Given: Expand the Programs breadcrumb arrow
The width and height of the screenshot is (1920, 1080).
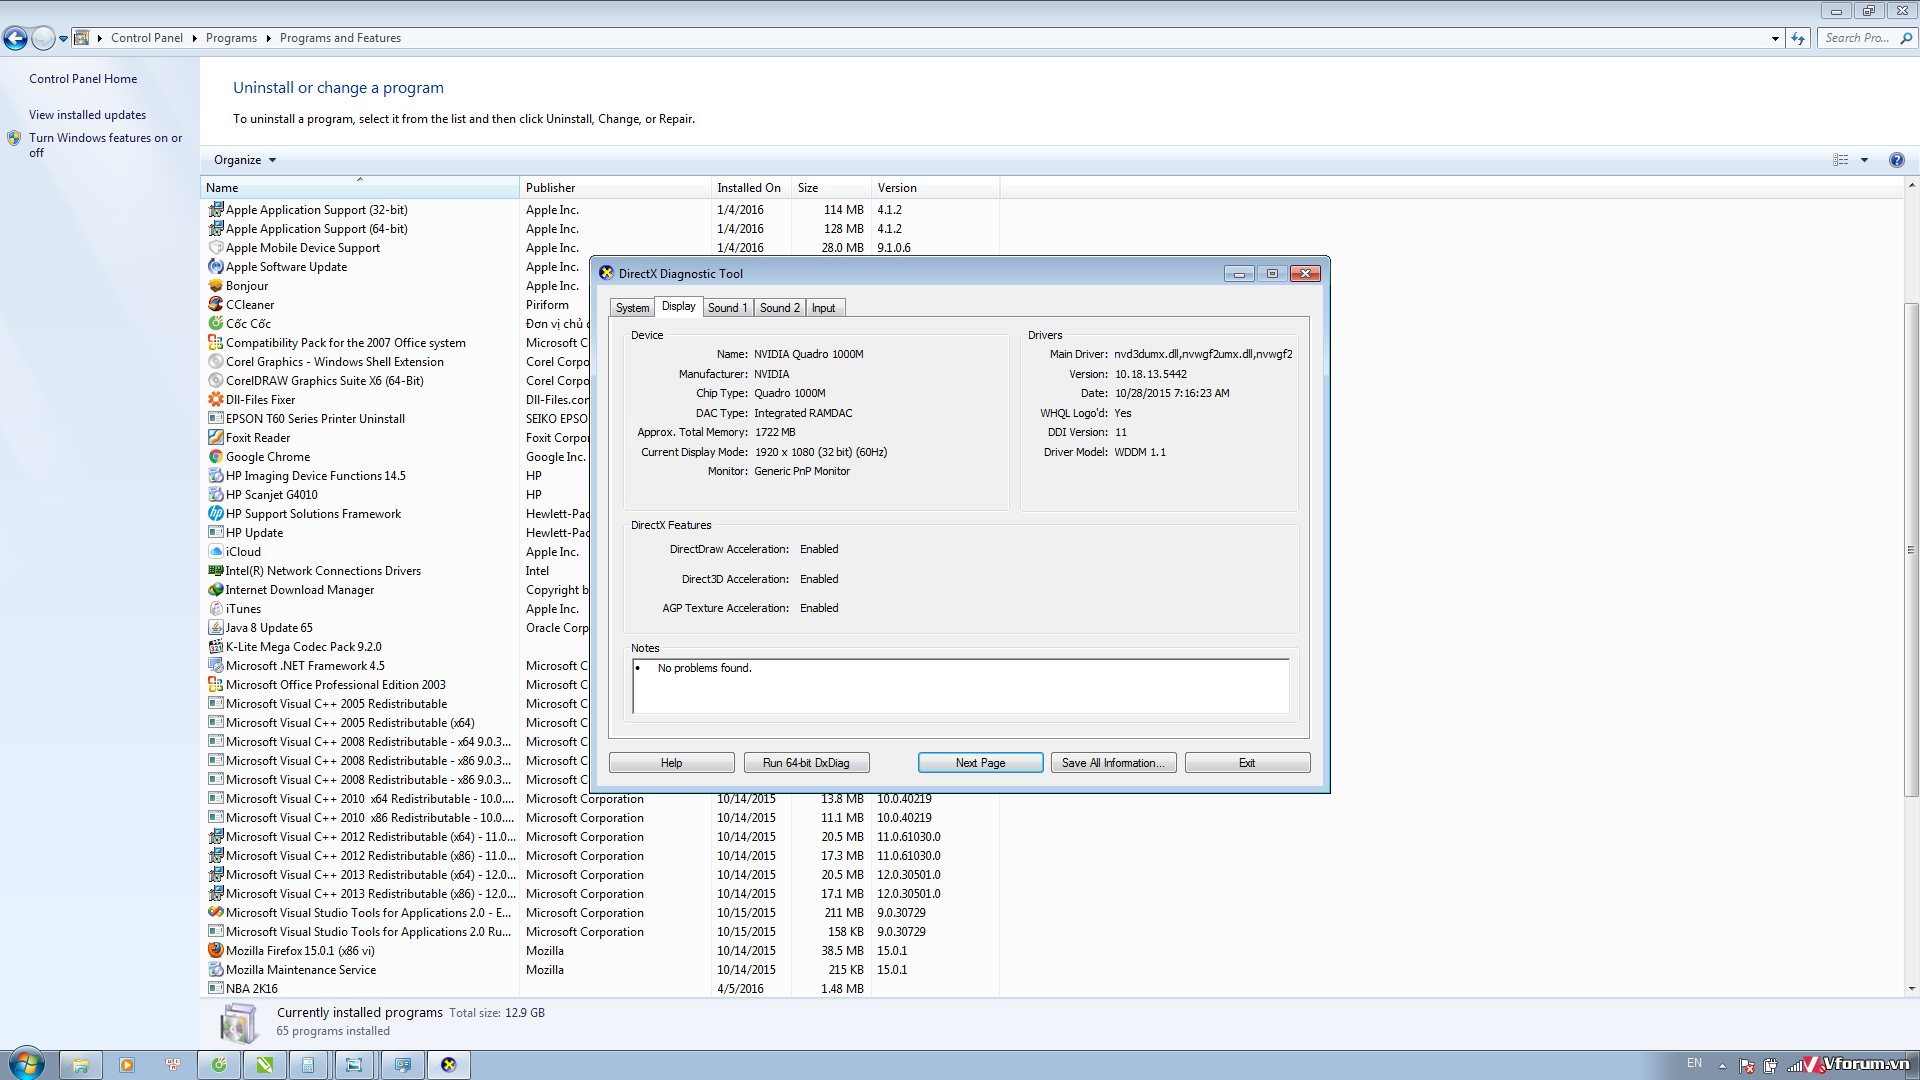Looking at the screenshot, I should (x=268, y=38).
